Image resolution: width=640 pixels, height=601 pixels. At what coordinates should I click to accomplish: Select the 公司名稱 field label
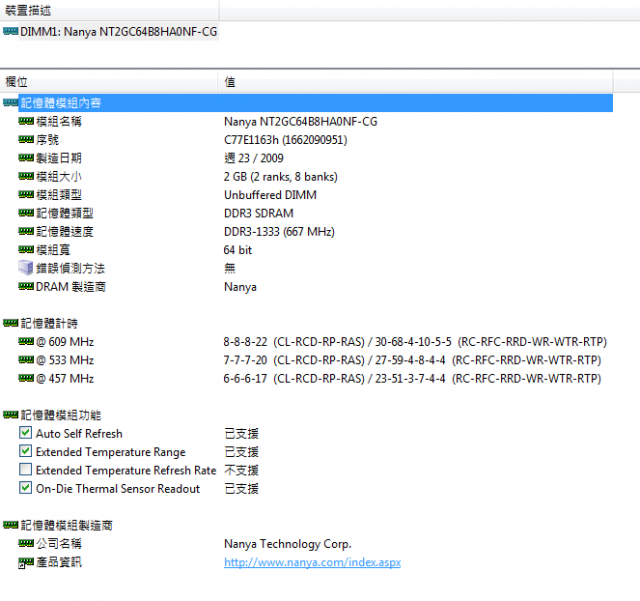click(59, 544)
